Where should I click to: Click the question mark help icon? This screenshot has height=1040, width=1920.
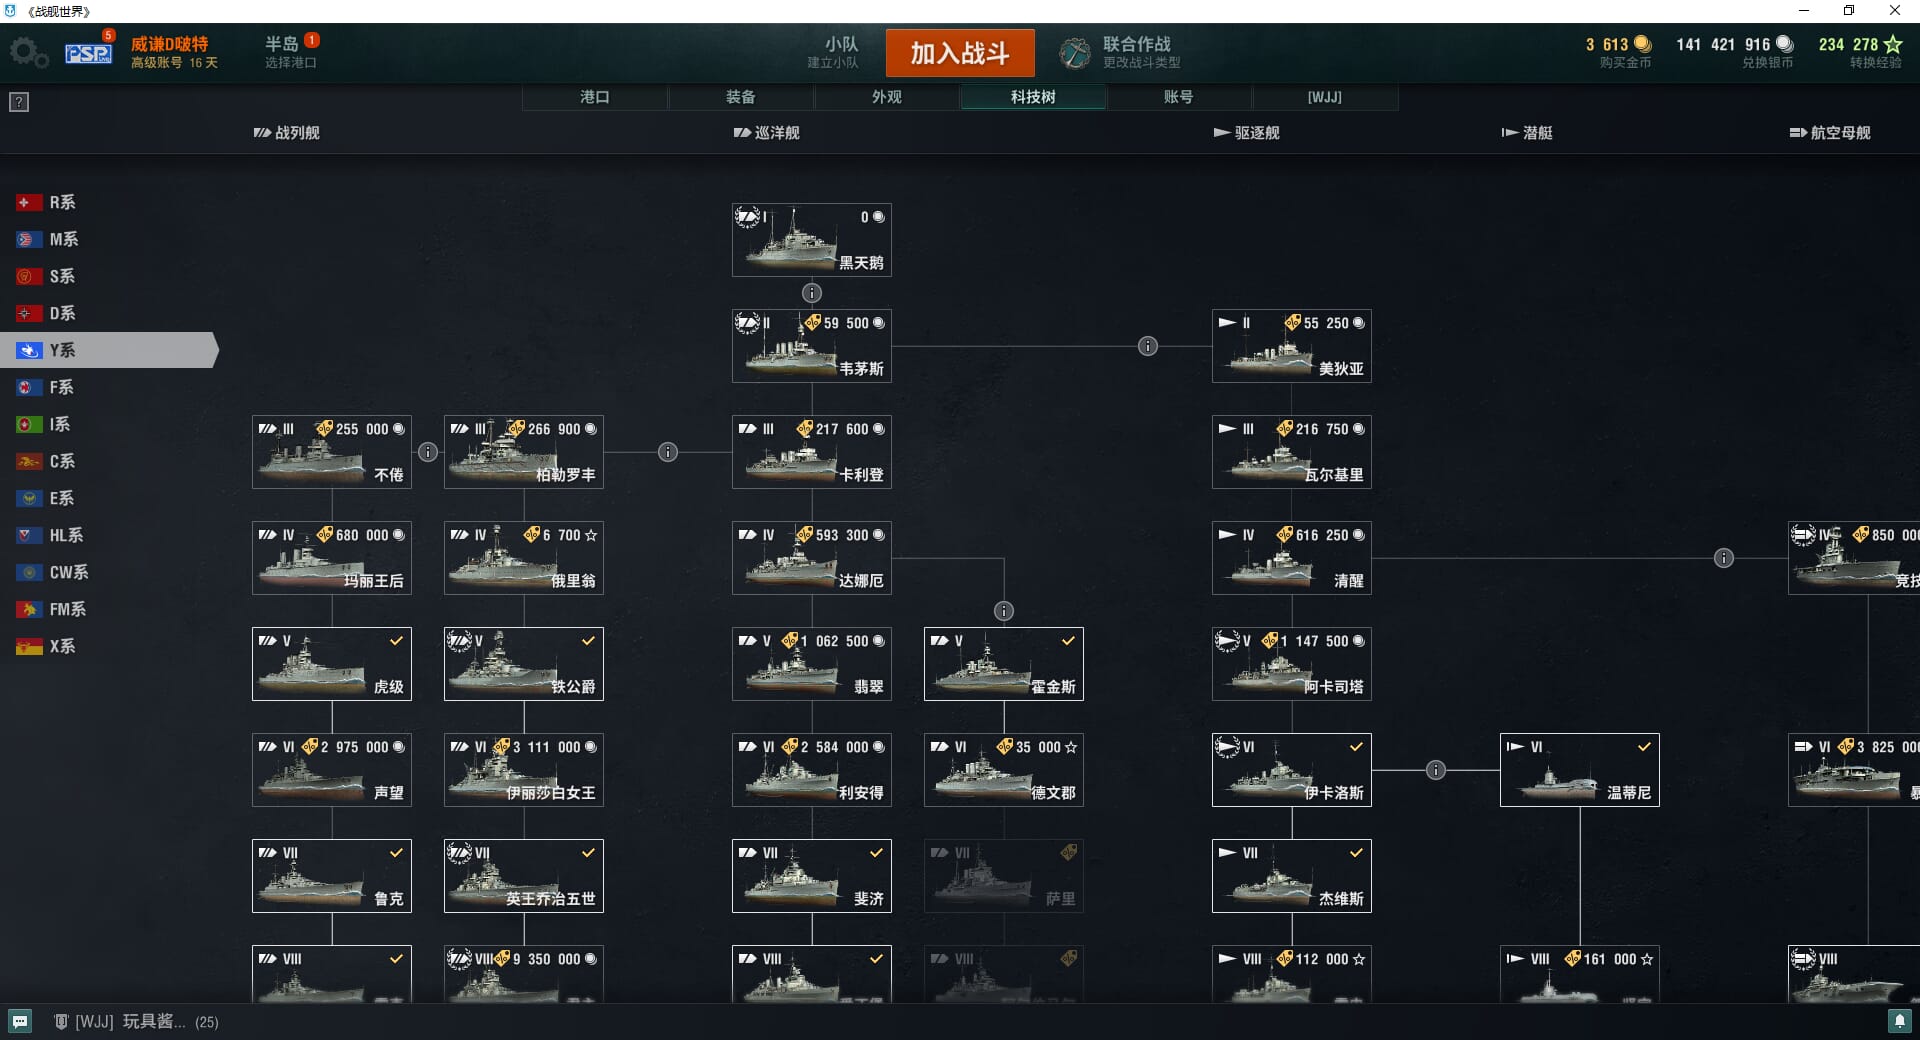point(19,102)
